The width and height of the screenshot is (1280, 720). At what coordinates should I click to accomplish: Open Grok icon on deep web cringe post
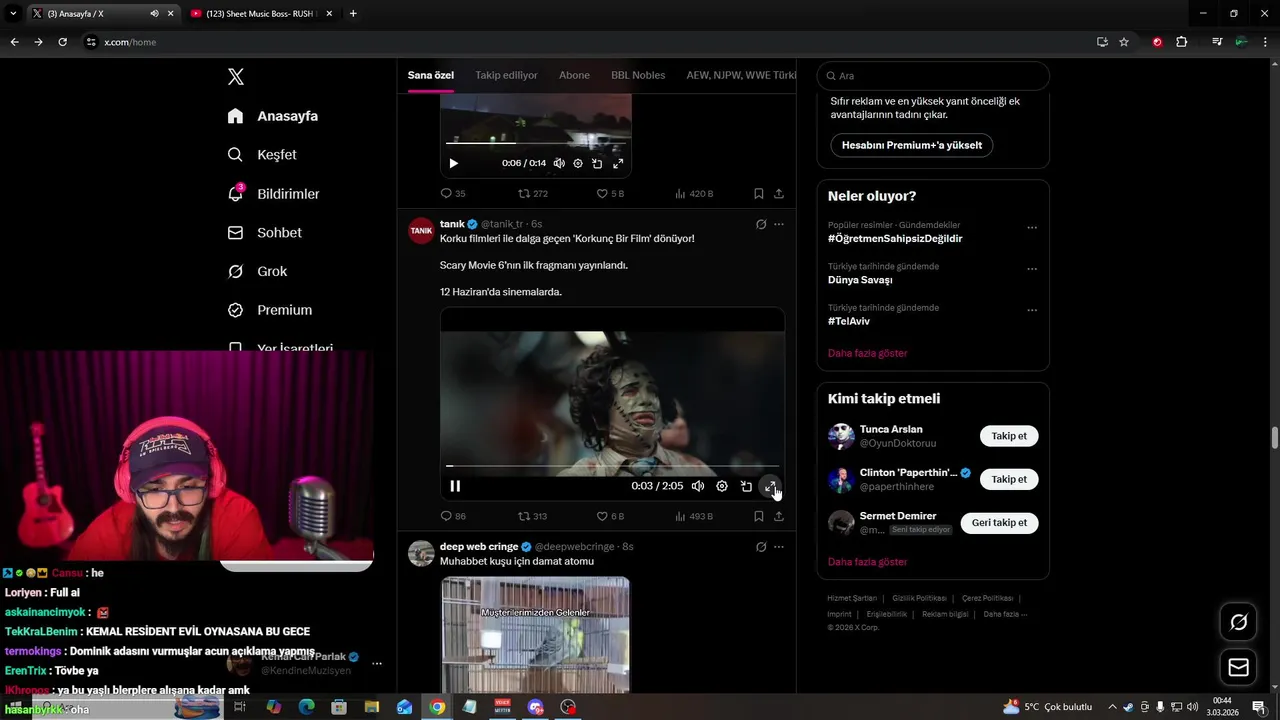[761, 547]
